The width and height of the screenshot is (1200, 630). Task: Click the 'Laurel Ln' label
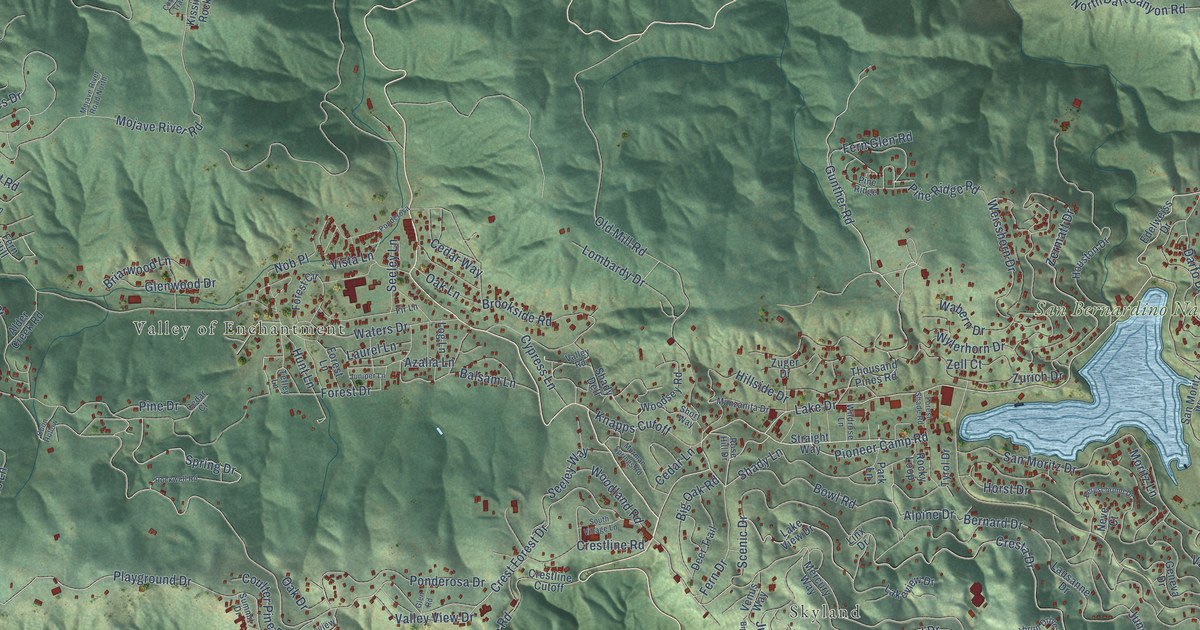tap(371, 349)
